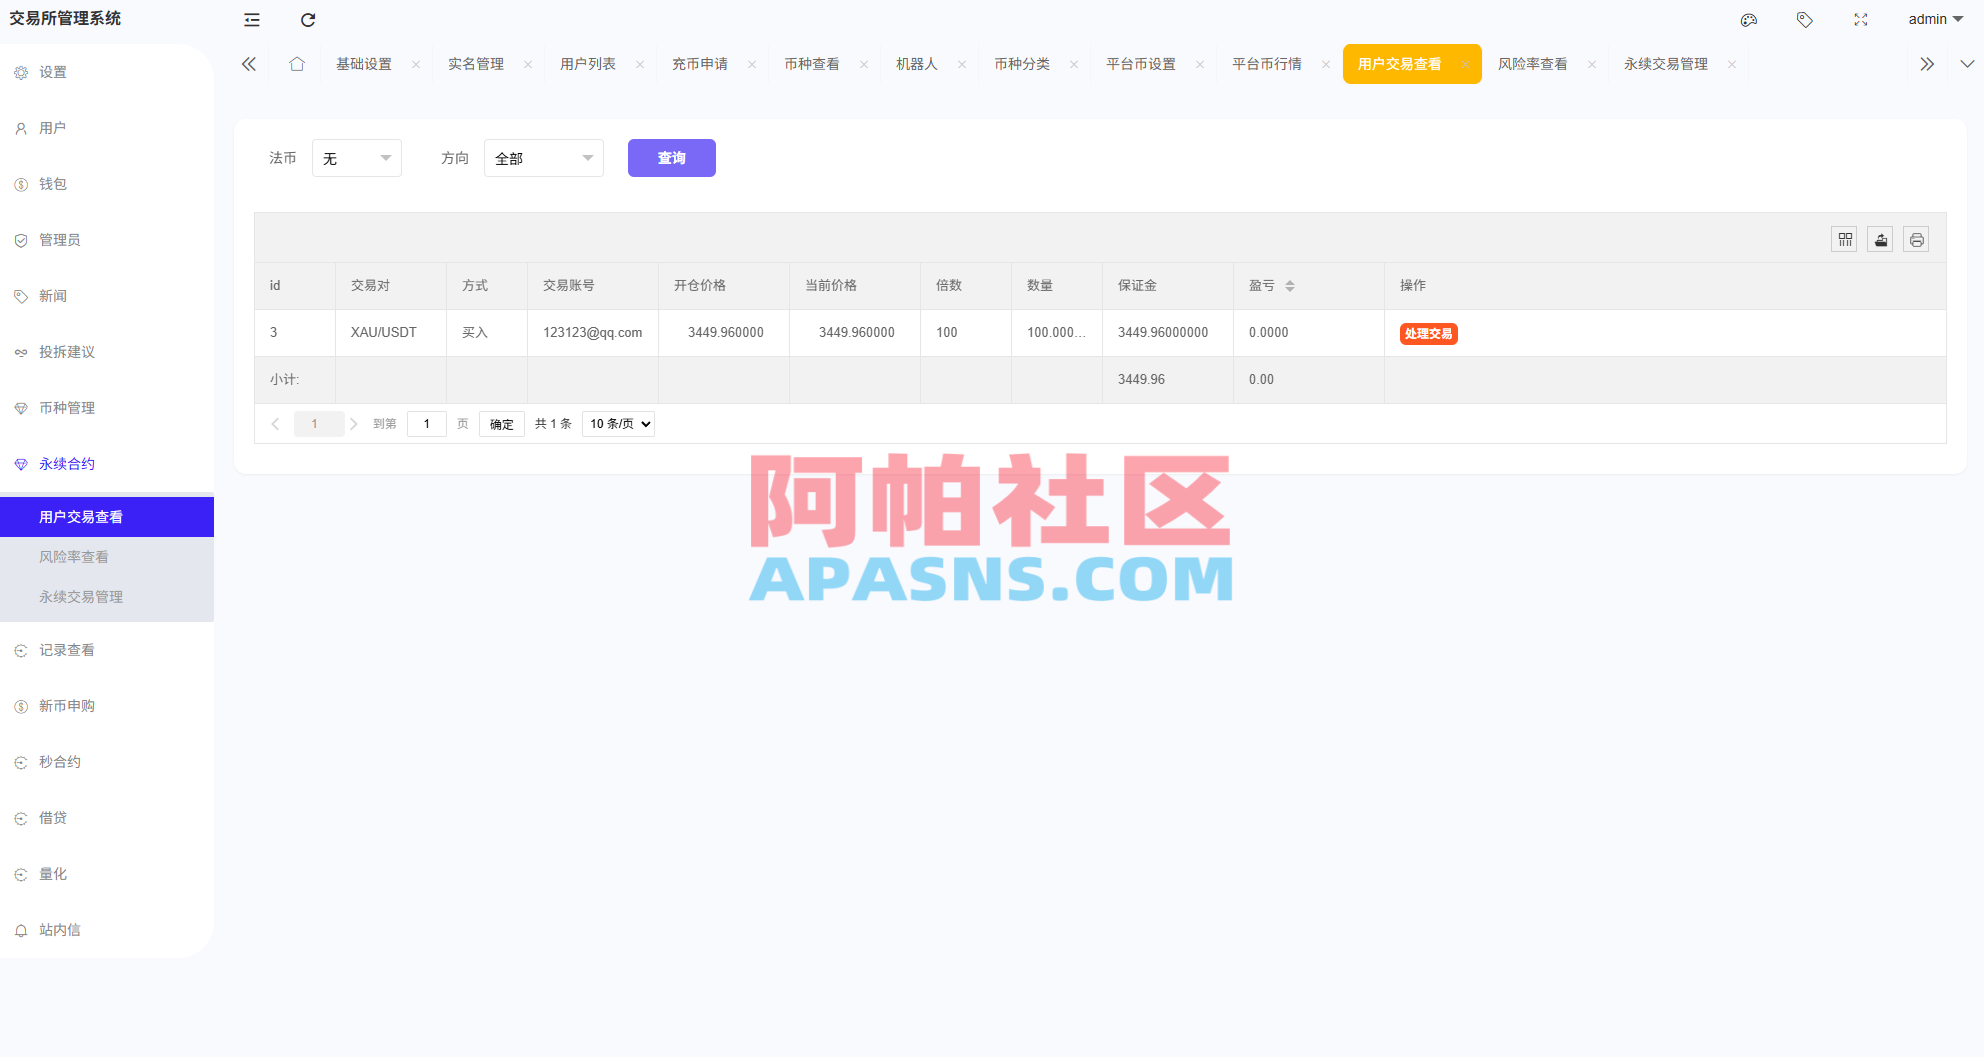Select 永续交易管理 in the sidebar menu

click(x=80, y=596)
